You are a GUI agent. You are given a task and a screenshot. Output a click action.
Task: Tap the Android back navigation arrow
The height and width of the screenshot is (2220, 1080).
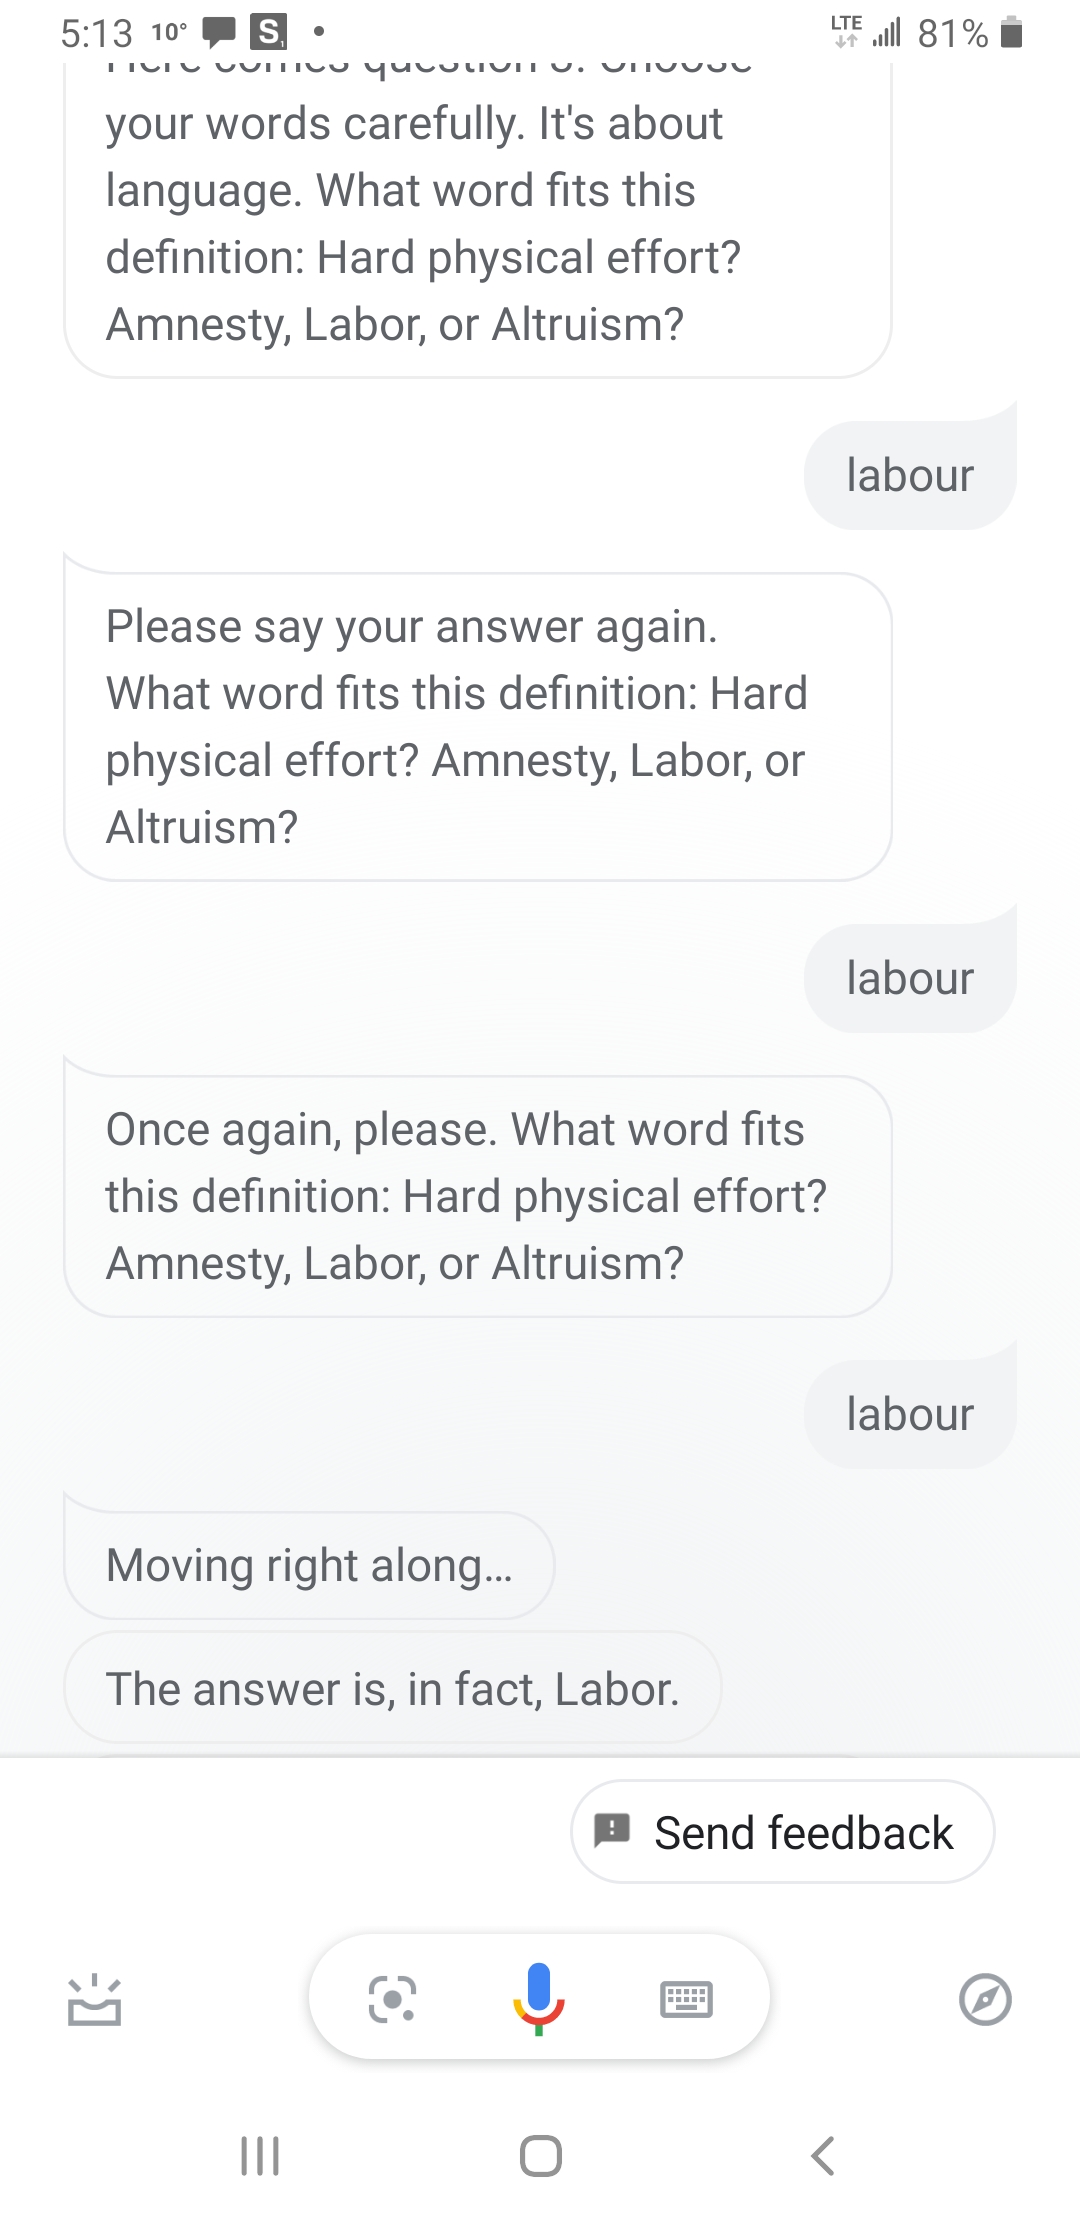coord(822,2156)
